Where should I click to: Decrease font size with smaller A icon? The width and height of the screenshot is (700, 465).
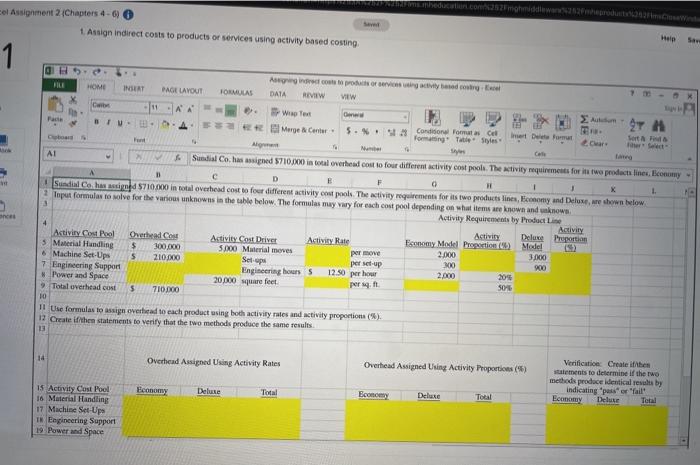click(190, 109)
